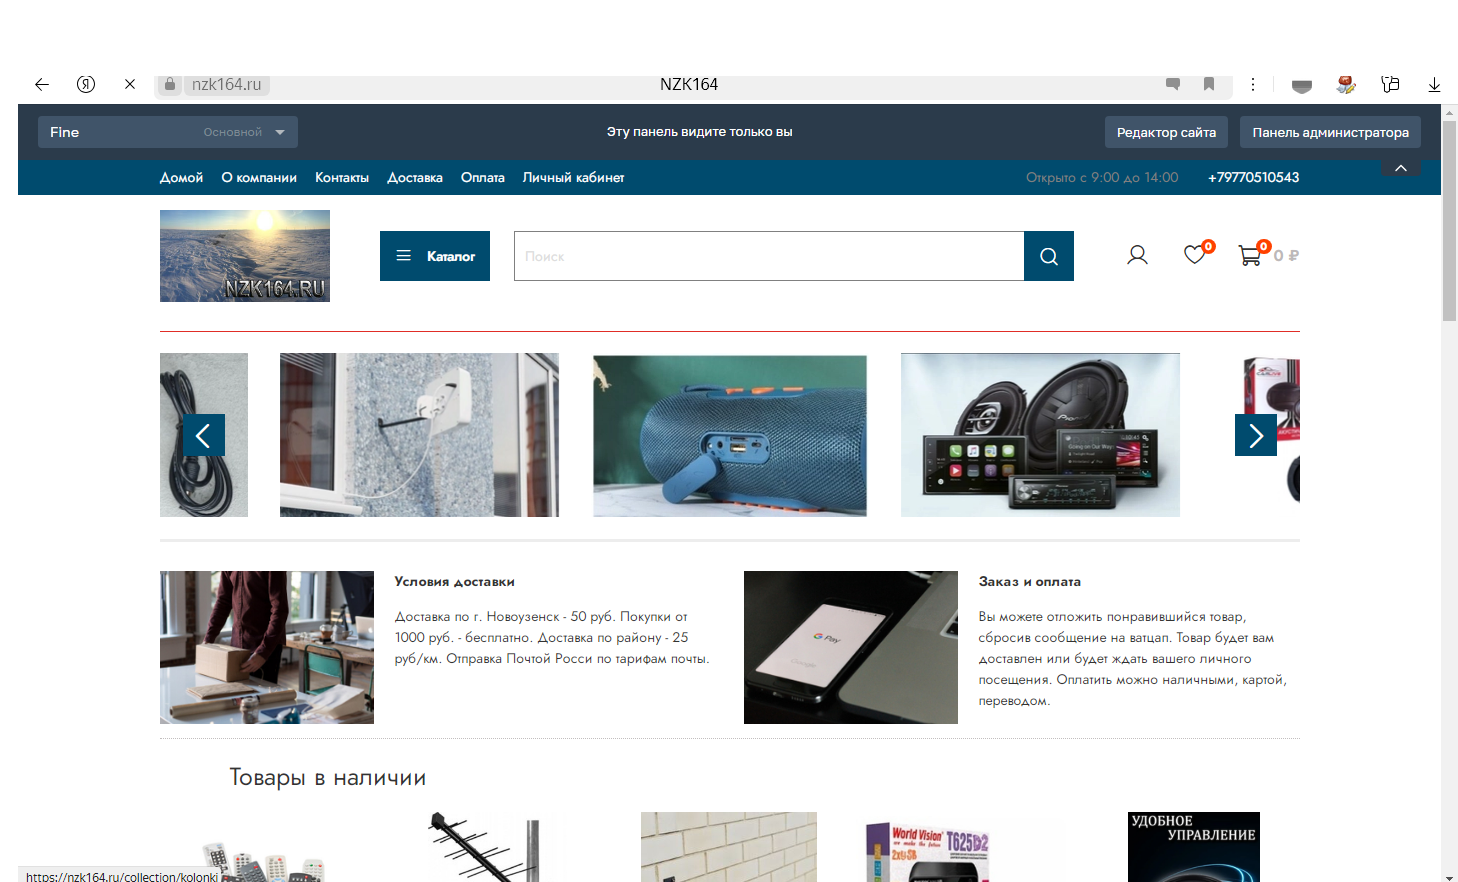Screen dimensions: 1458x882
Task: Call phone number +79770510543 link
Action: (1253, 177)
